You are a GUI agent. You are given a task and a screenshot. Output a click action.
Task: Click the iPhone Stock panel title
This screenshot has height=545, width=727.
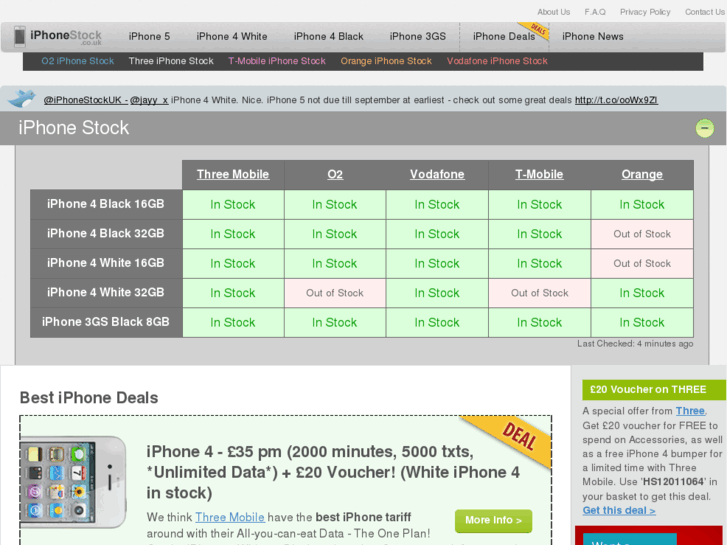click(x=74, y=128)
